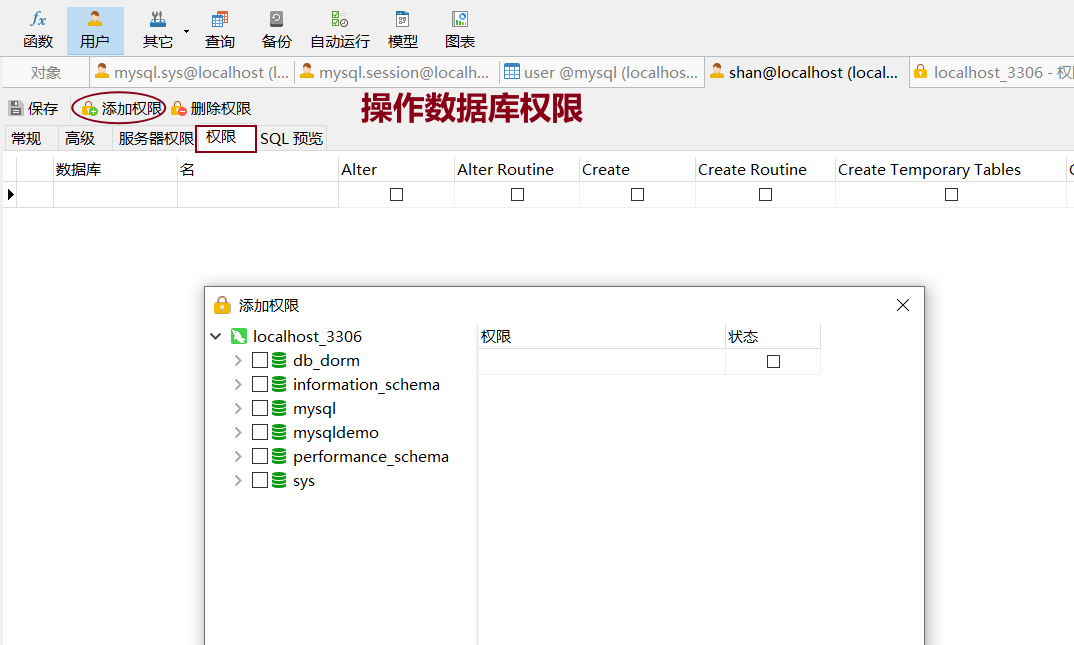Image resolution: width=1074 pixels, height=645 pixels.
Task: Check the mysqldemo database checkbox
Action: 260,432
